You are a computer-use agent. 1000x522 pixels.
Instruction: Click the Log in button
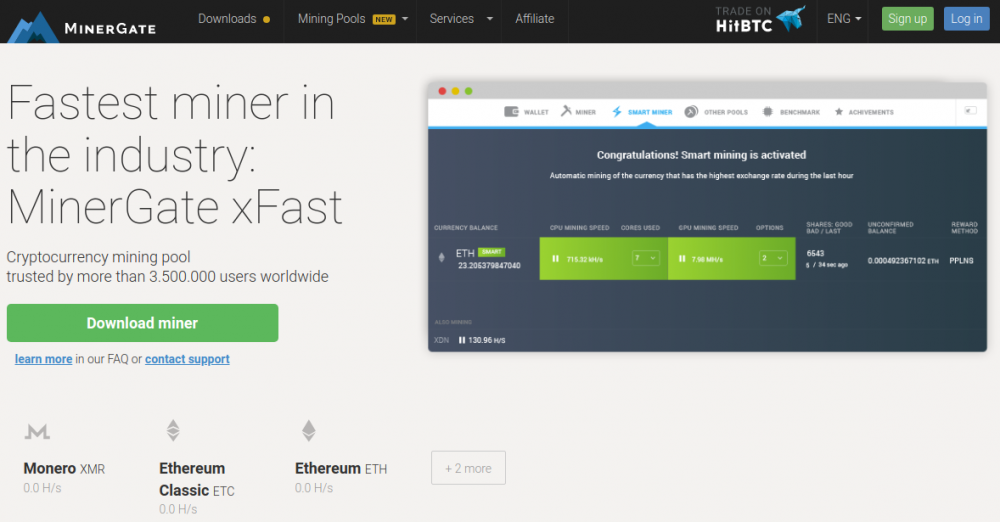(966, 19)
